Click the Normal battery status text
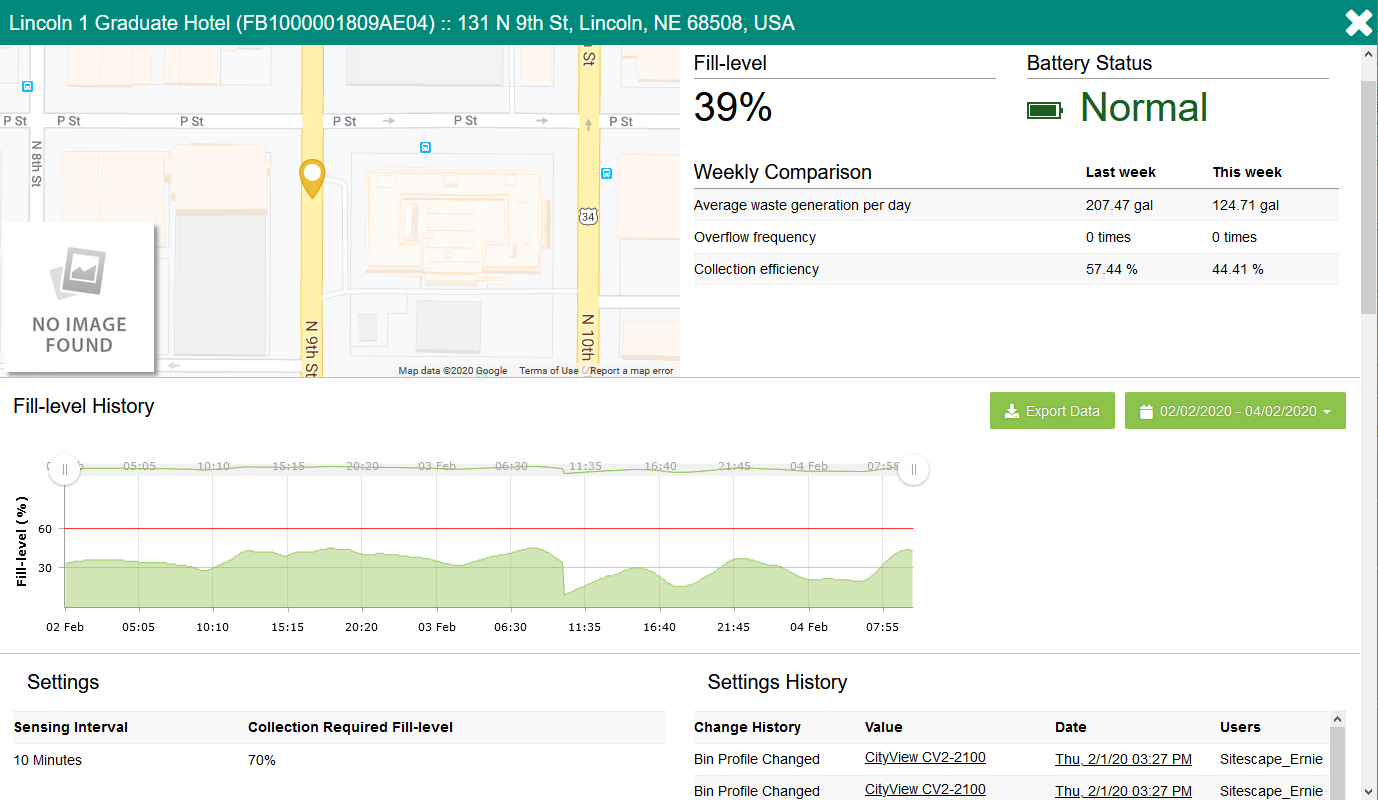This screenshot has height=800, width=1378. tap(1144, 107)
